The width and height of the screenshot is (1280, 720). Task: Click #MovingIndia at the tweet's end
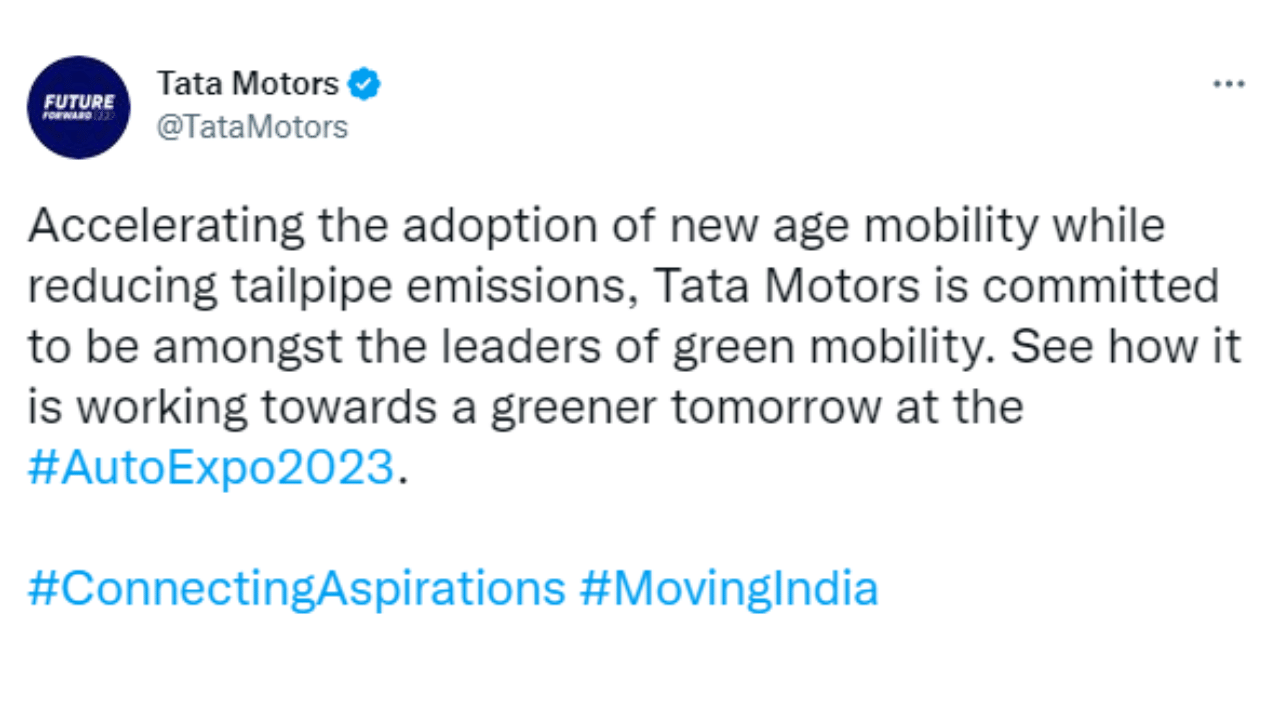point(728,588)
